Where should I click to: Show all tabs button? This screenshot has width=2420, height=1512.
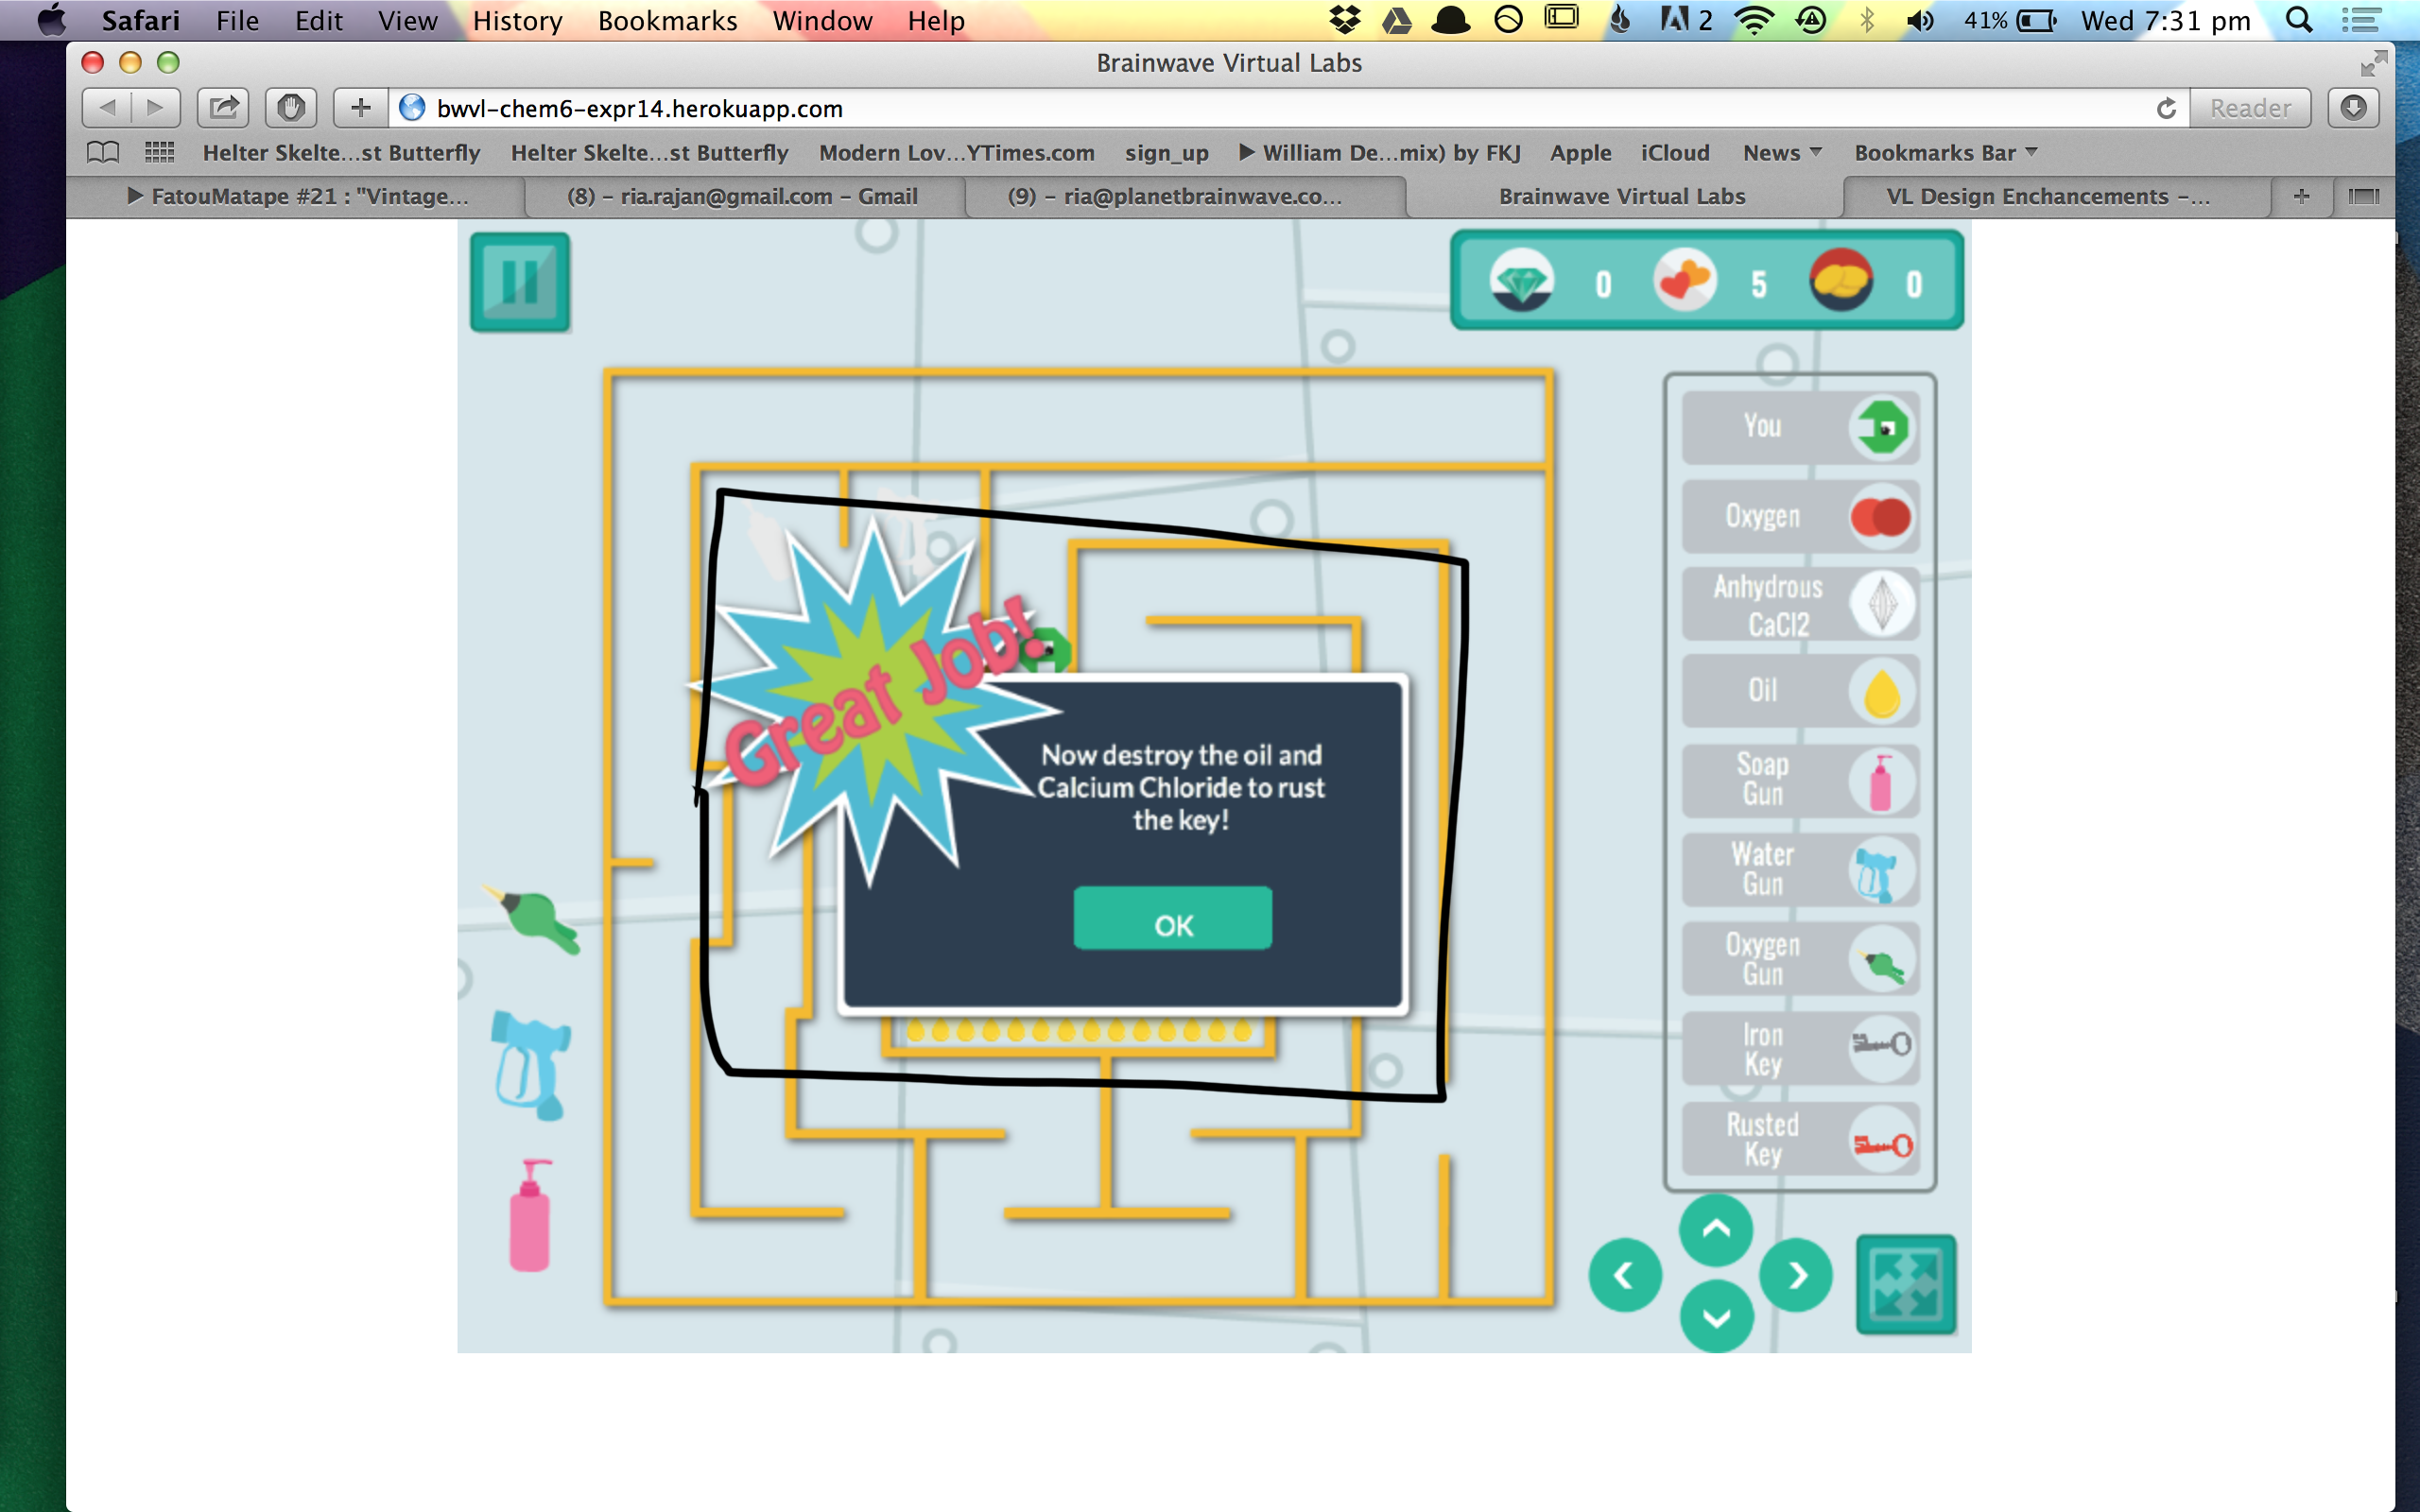[2363, 197]
